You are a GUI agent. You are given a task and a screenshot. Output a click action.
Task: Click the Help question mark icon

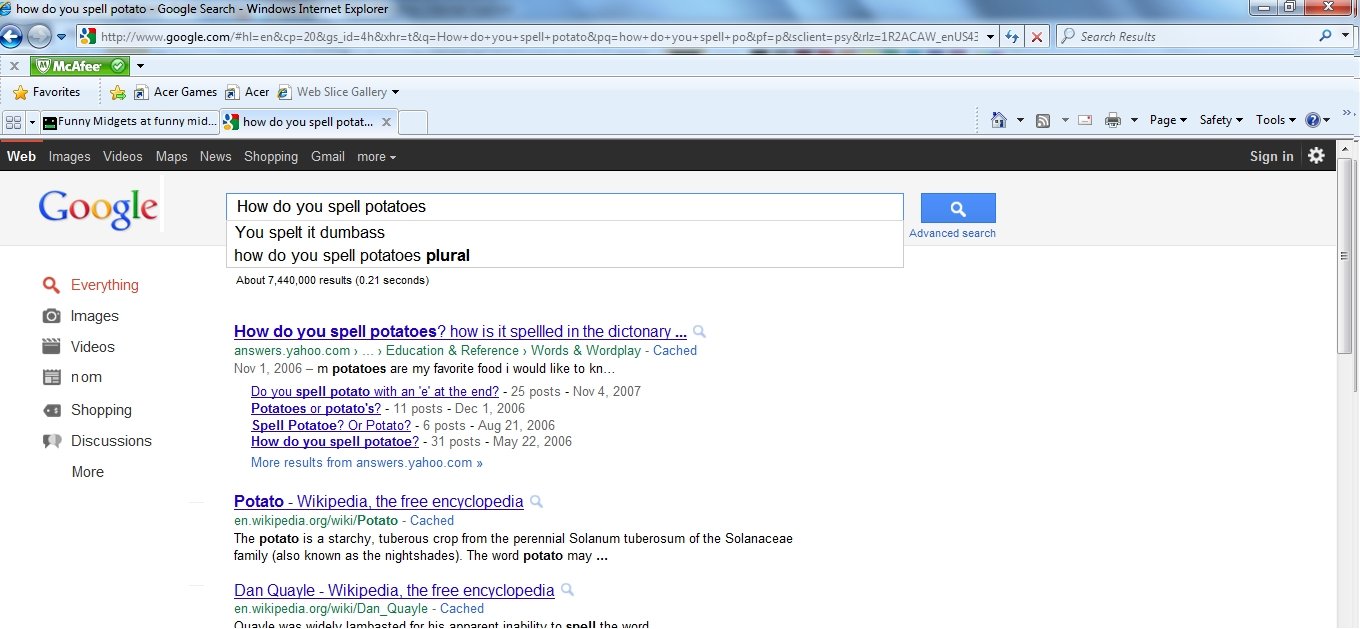tap(1313, 120)
